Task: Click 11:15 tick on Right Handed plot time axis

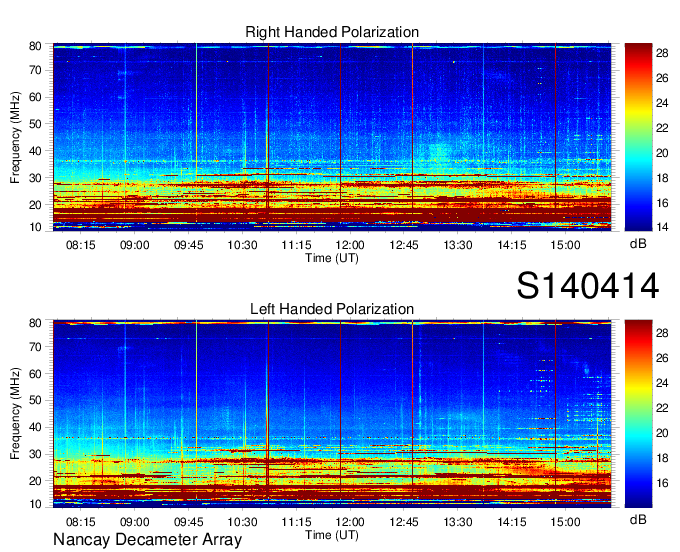Action: coord(296,245)
